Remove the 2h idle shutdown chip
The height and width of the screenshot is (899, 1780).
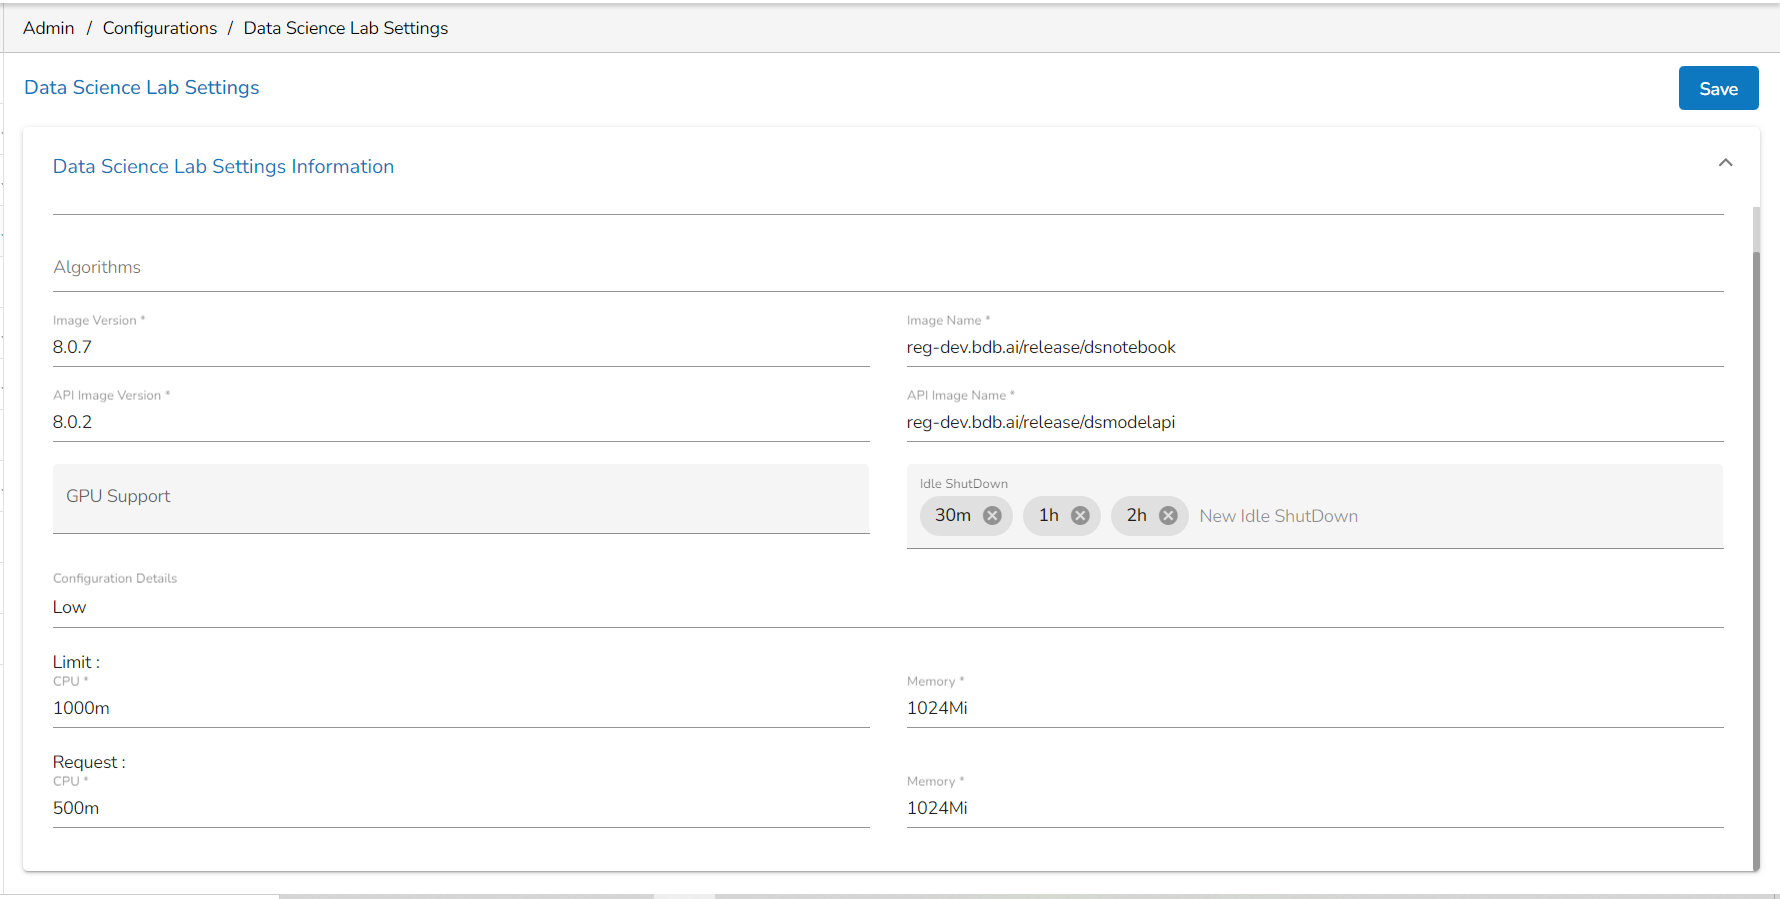1168,515
